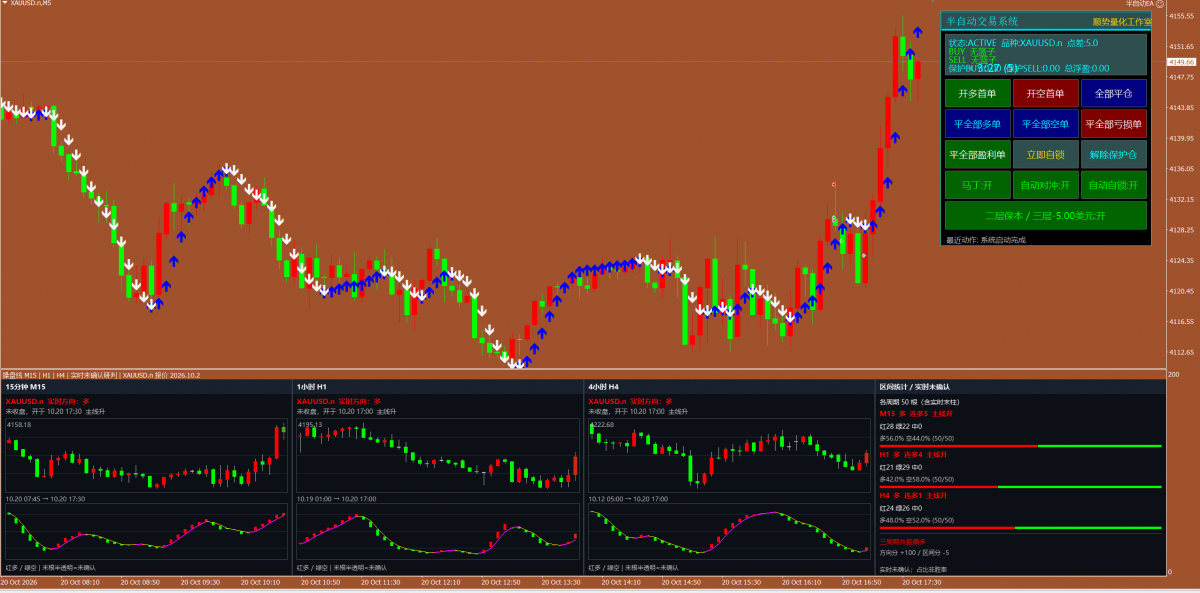Select the 15分钟 M15 panel header
The width and height of the screenshot is (1200, 593).
coord(26,386)
